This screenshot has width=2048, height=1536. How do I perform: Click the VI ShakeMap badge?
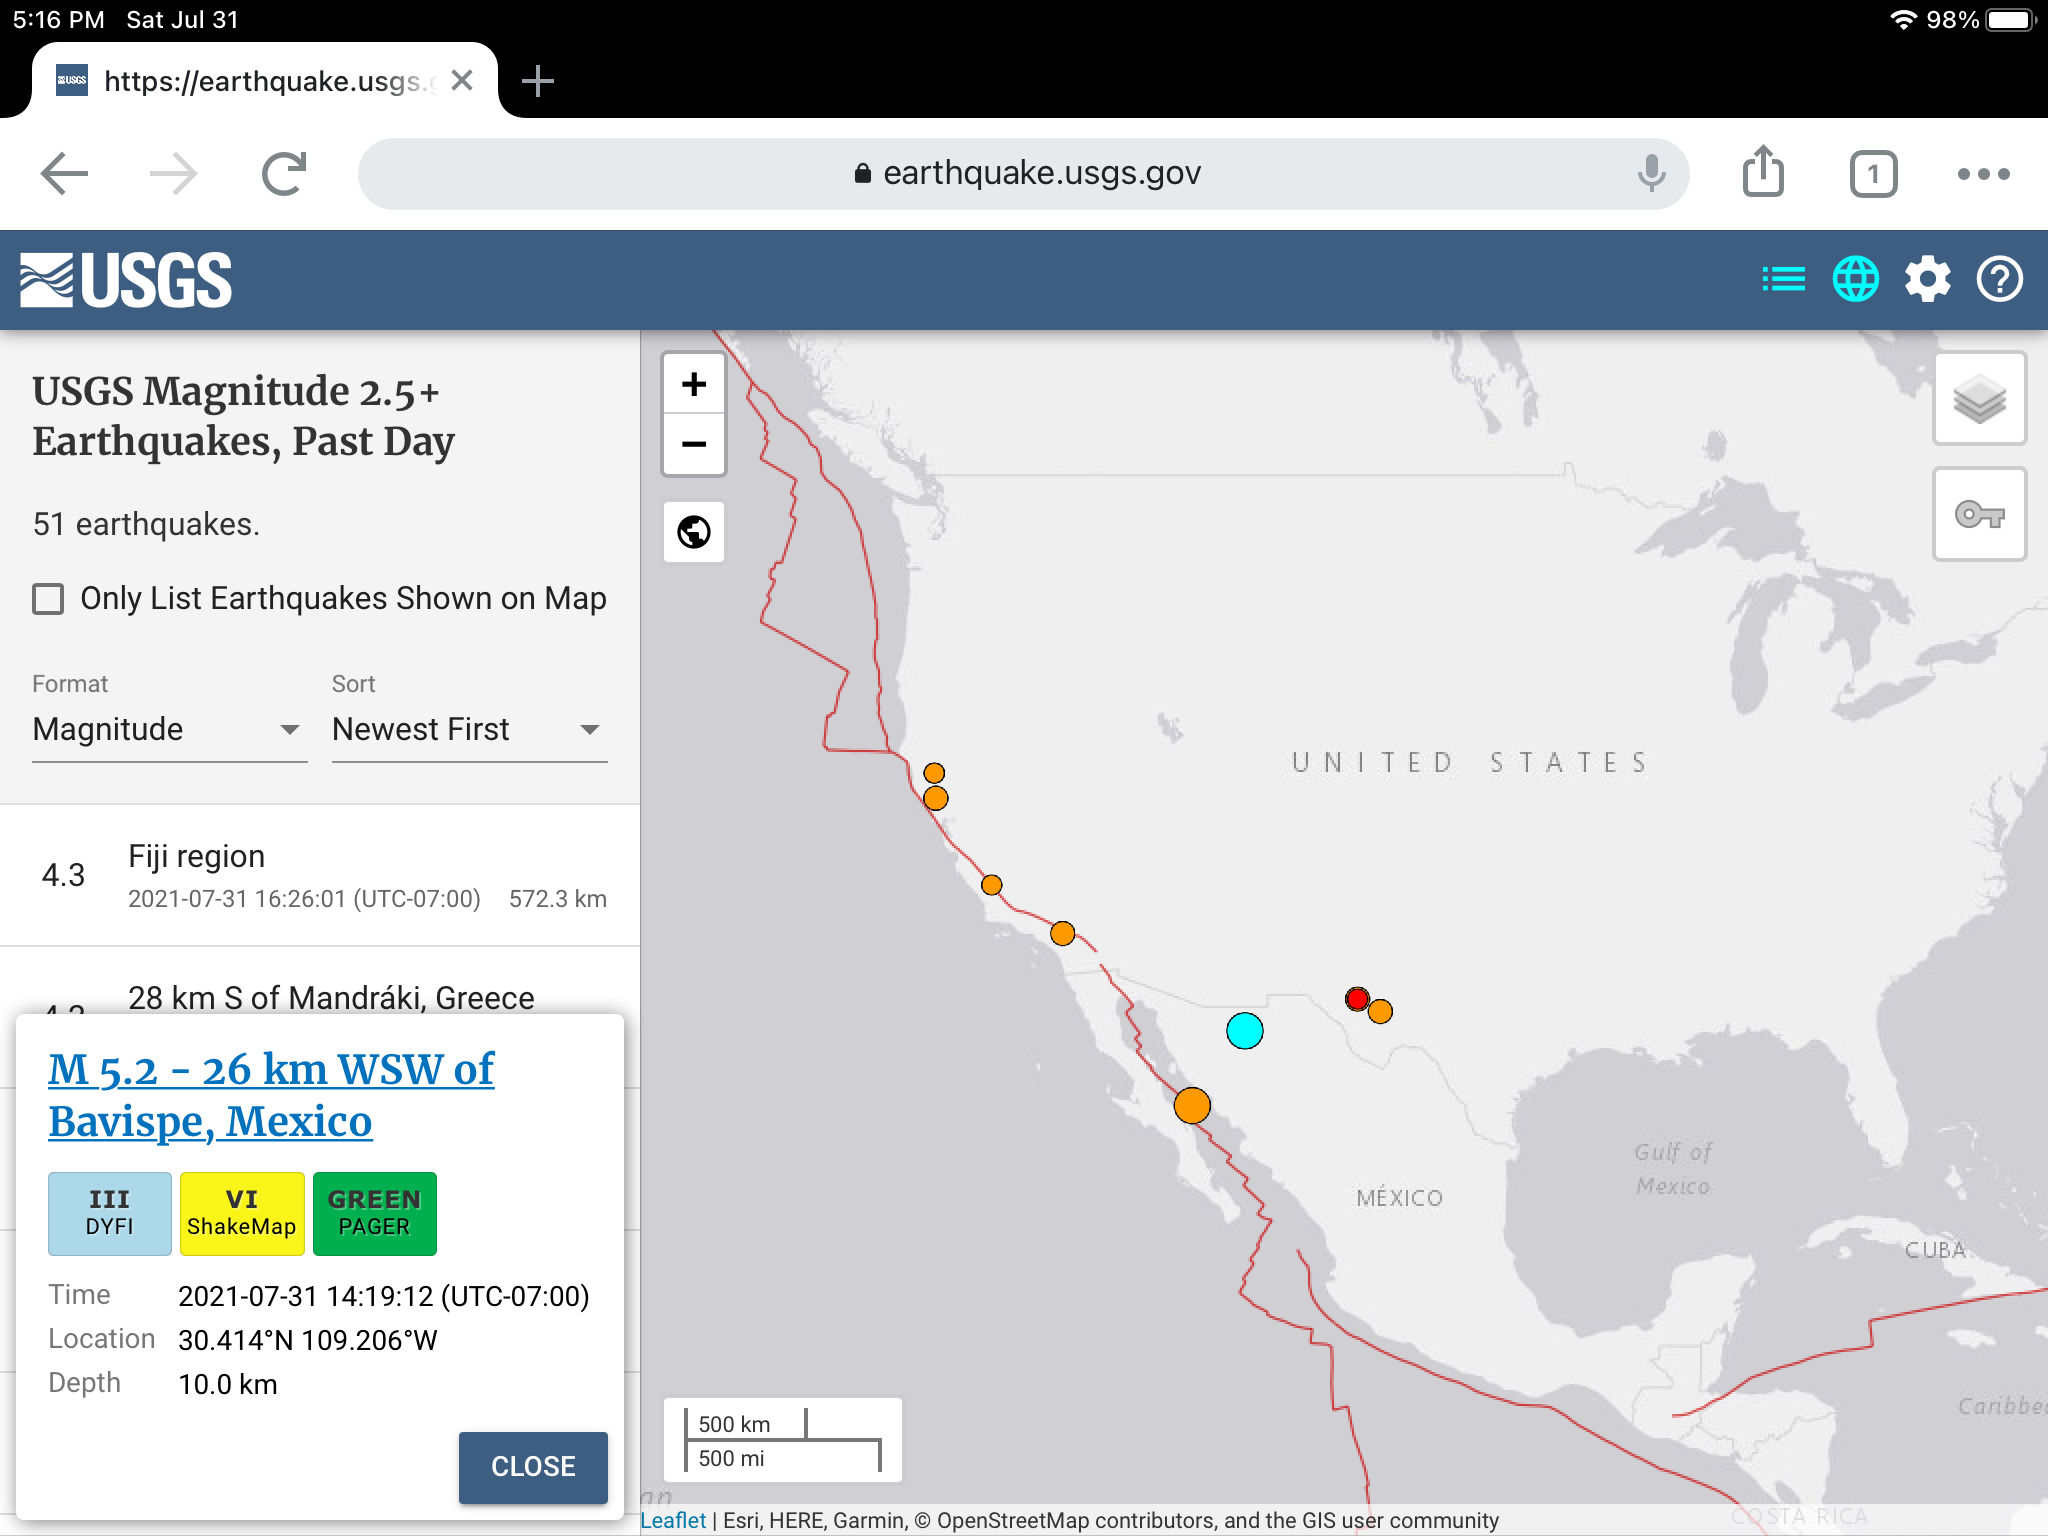[242, 1213]
